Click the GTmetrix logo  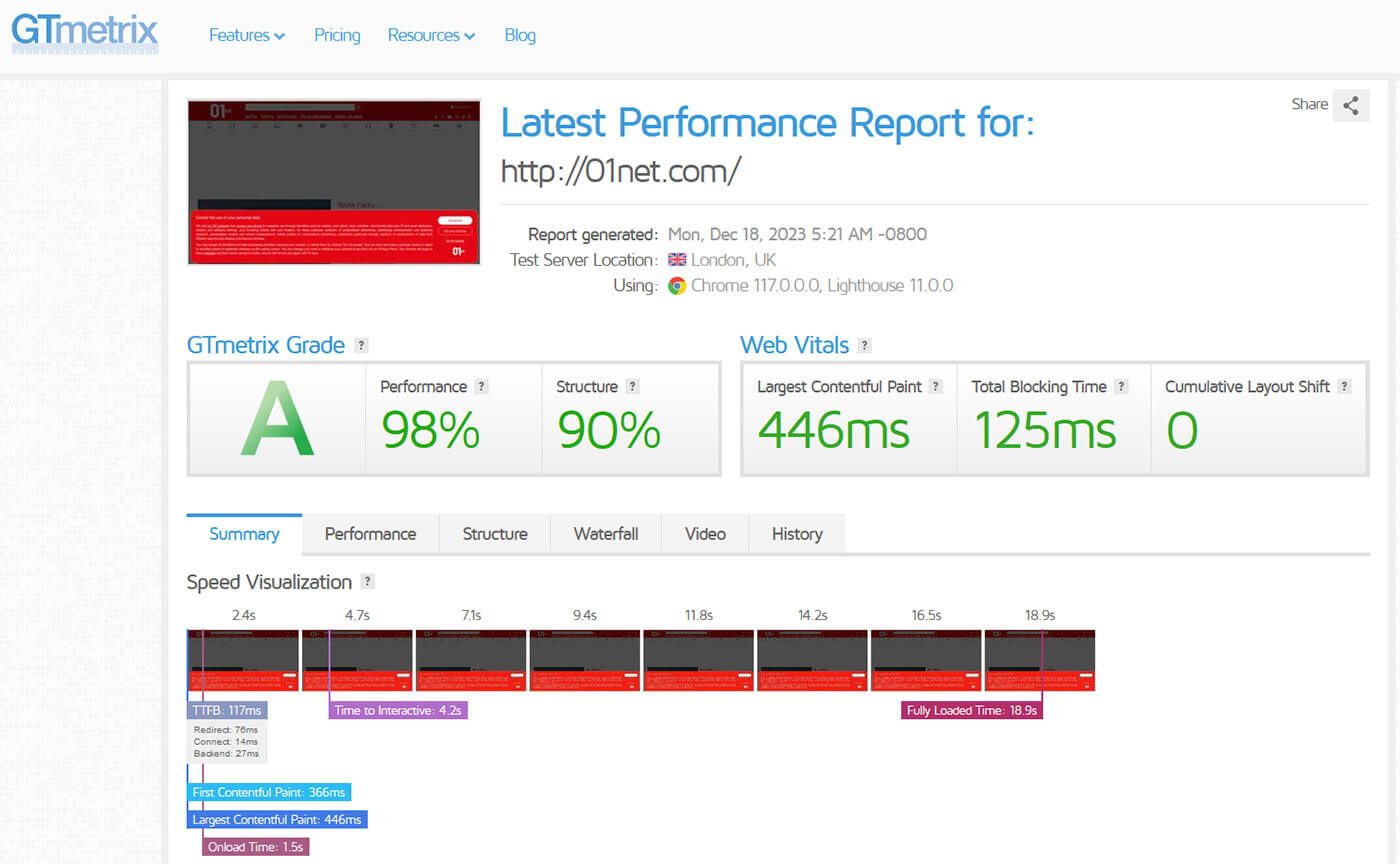click(84, 33)
